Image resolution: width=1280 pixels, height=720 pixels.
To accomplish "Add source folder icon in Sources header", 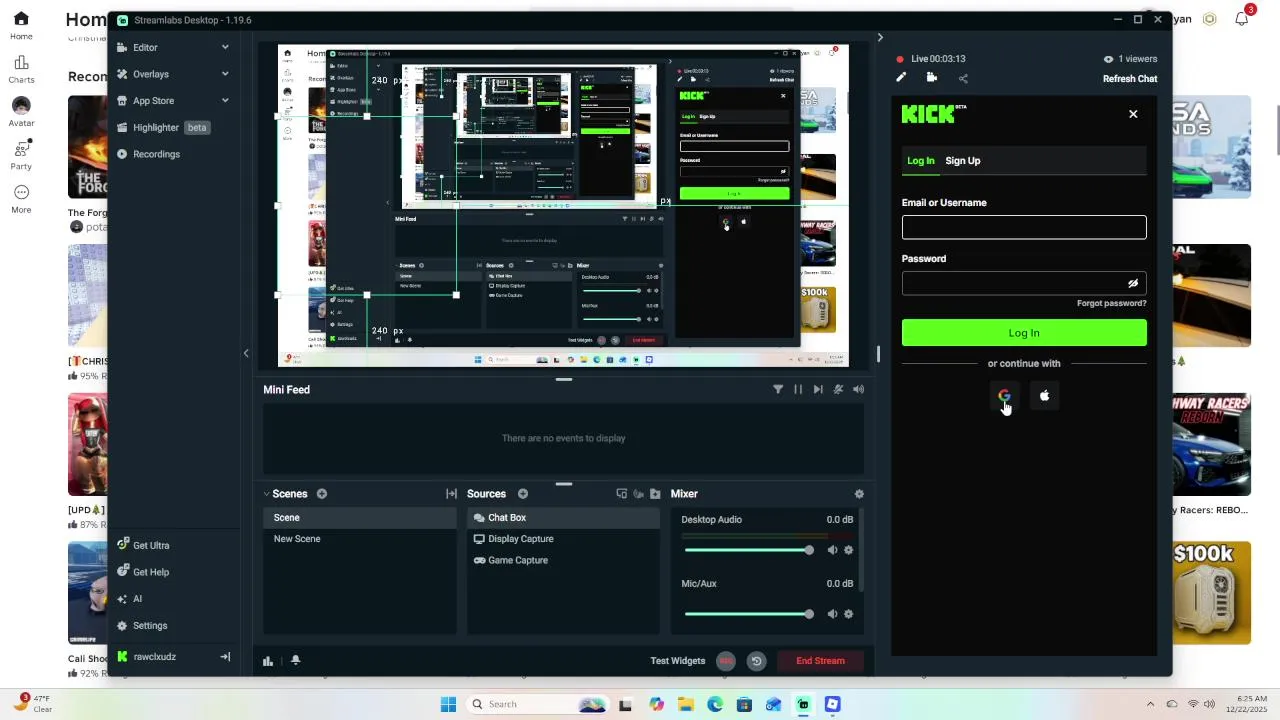I will [655, 494].
